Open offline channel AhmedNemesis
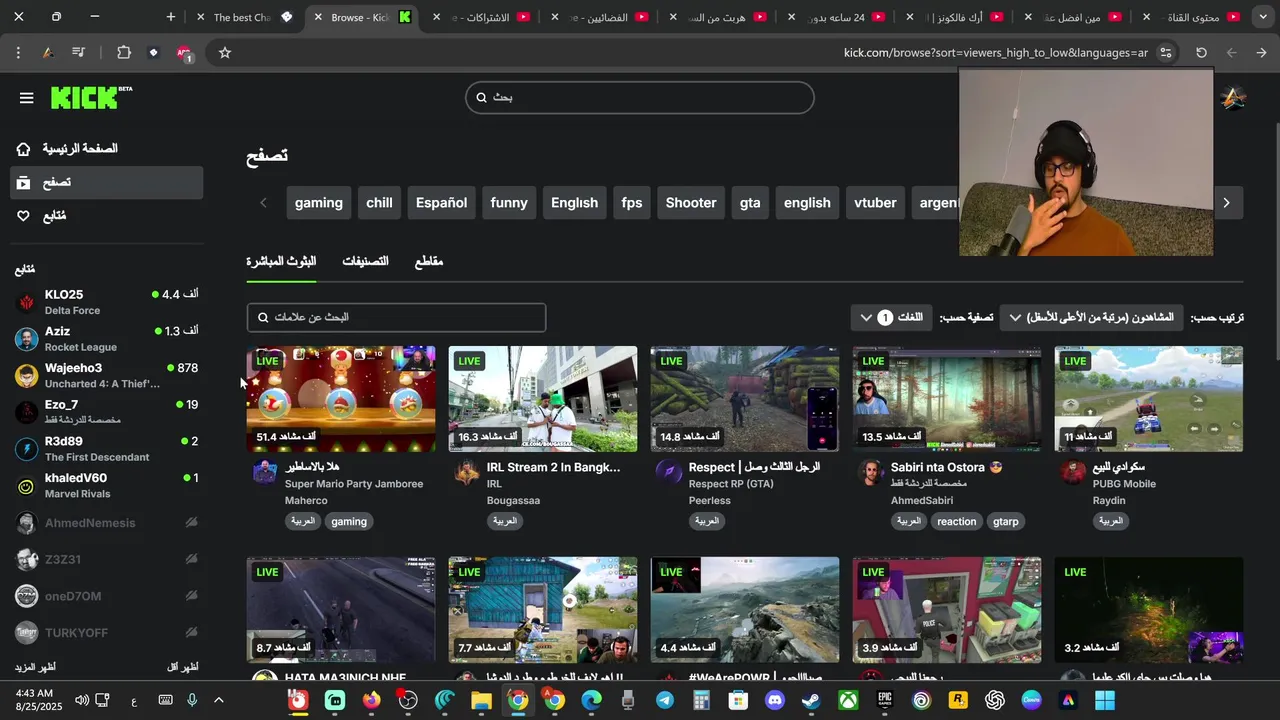Viewport: 1280px width, 720px height. (107, 523)
